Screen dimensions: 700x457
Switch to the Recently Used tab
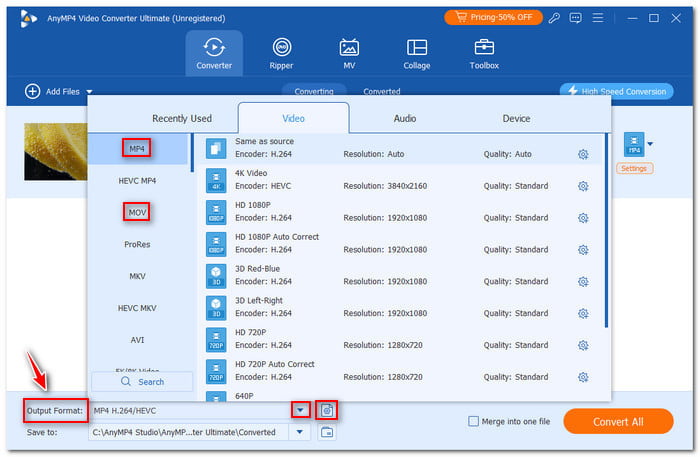coord(182,118)
